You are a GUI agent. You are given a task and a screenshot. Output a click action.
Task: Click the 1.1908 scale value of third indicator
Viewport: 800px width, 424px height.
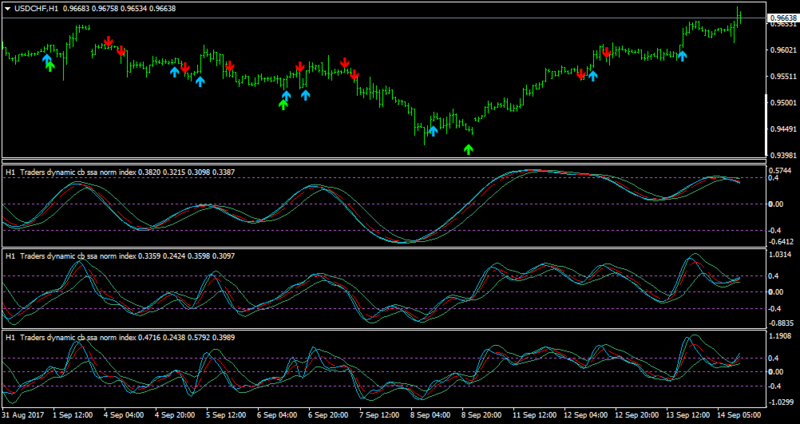[x=781, y=336]
